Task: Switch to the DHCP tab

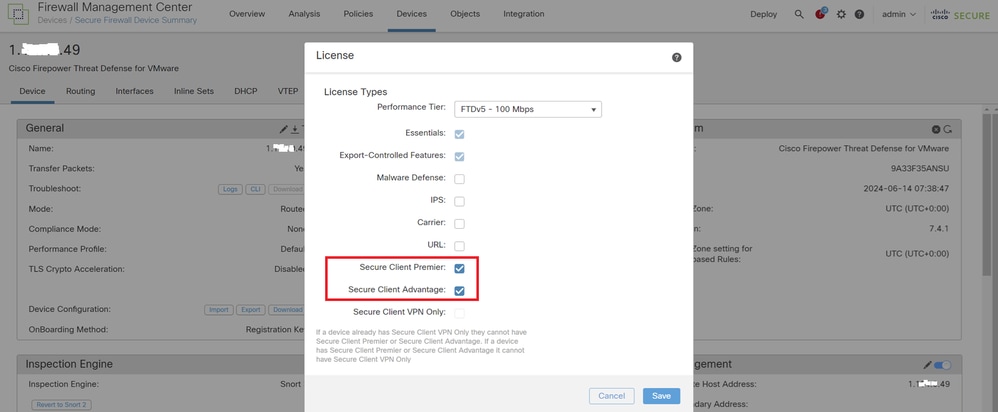Action: coord(246,91)
